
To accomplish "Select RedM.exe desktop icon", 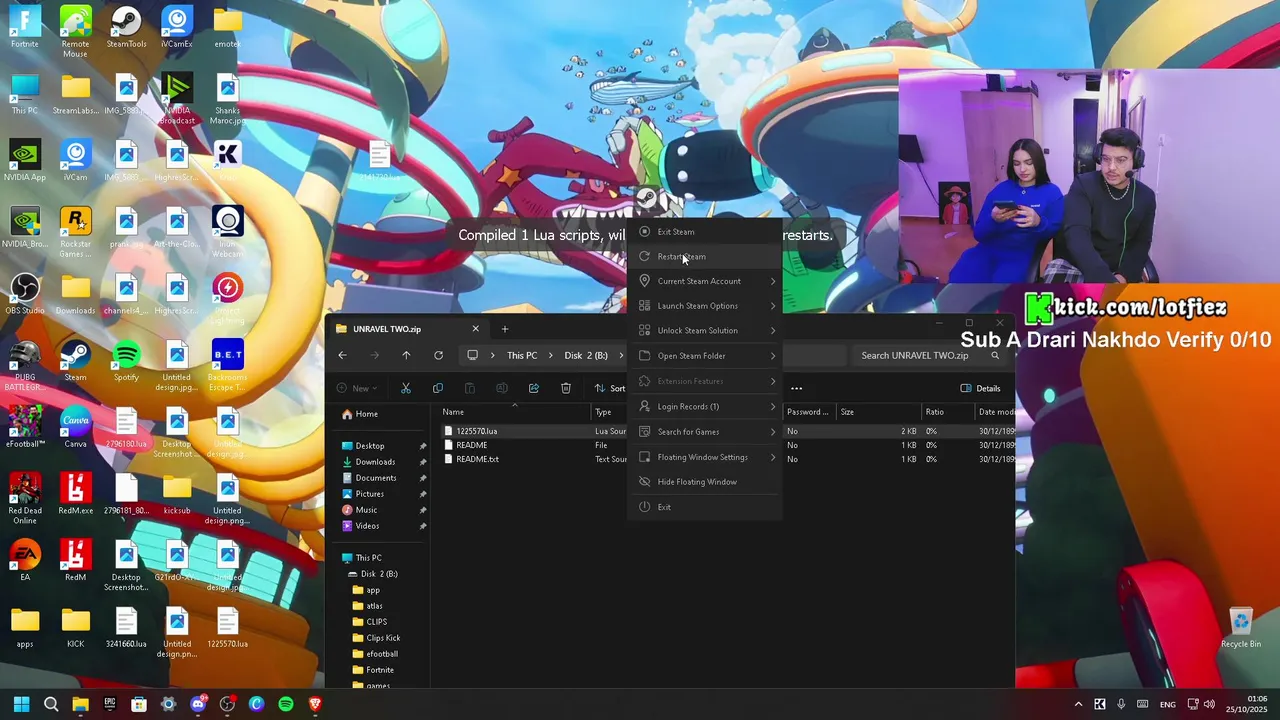I will coord(75,494).
